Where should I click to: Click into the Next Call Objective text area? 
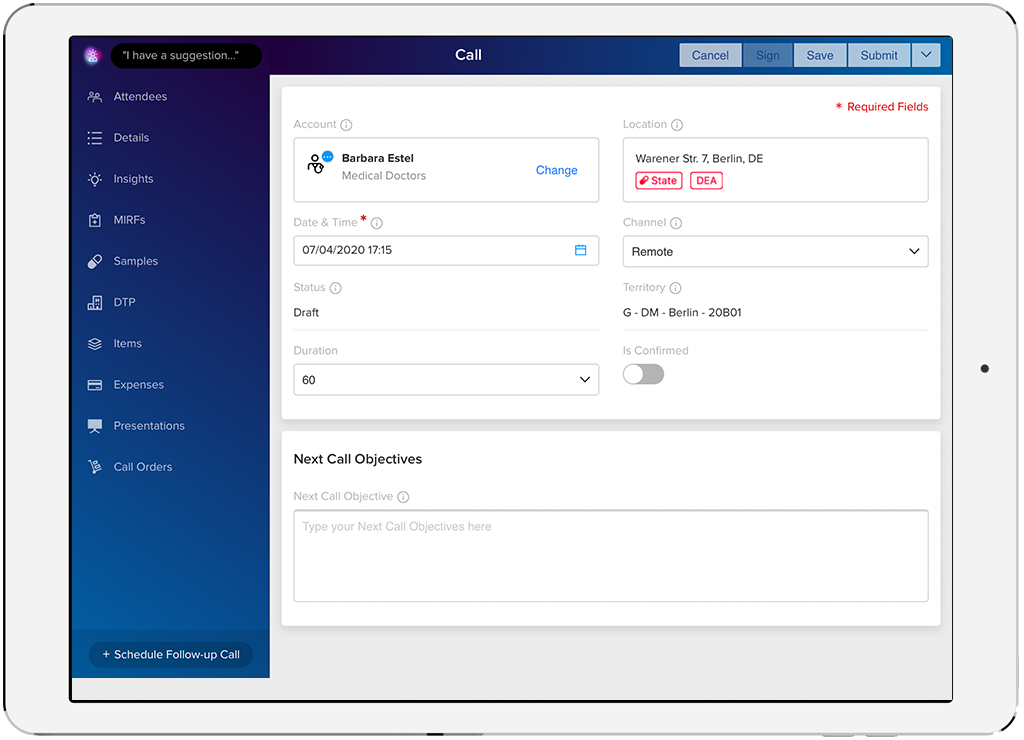tap(610, 556)
